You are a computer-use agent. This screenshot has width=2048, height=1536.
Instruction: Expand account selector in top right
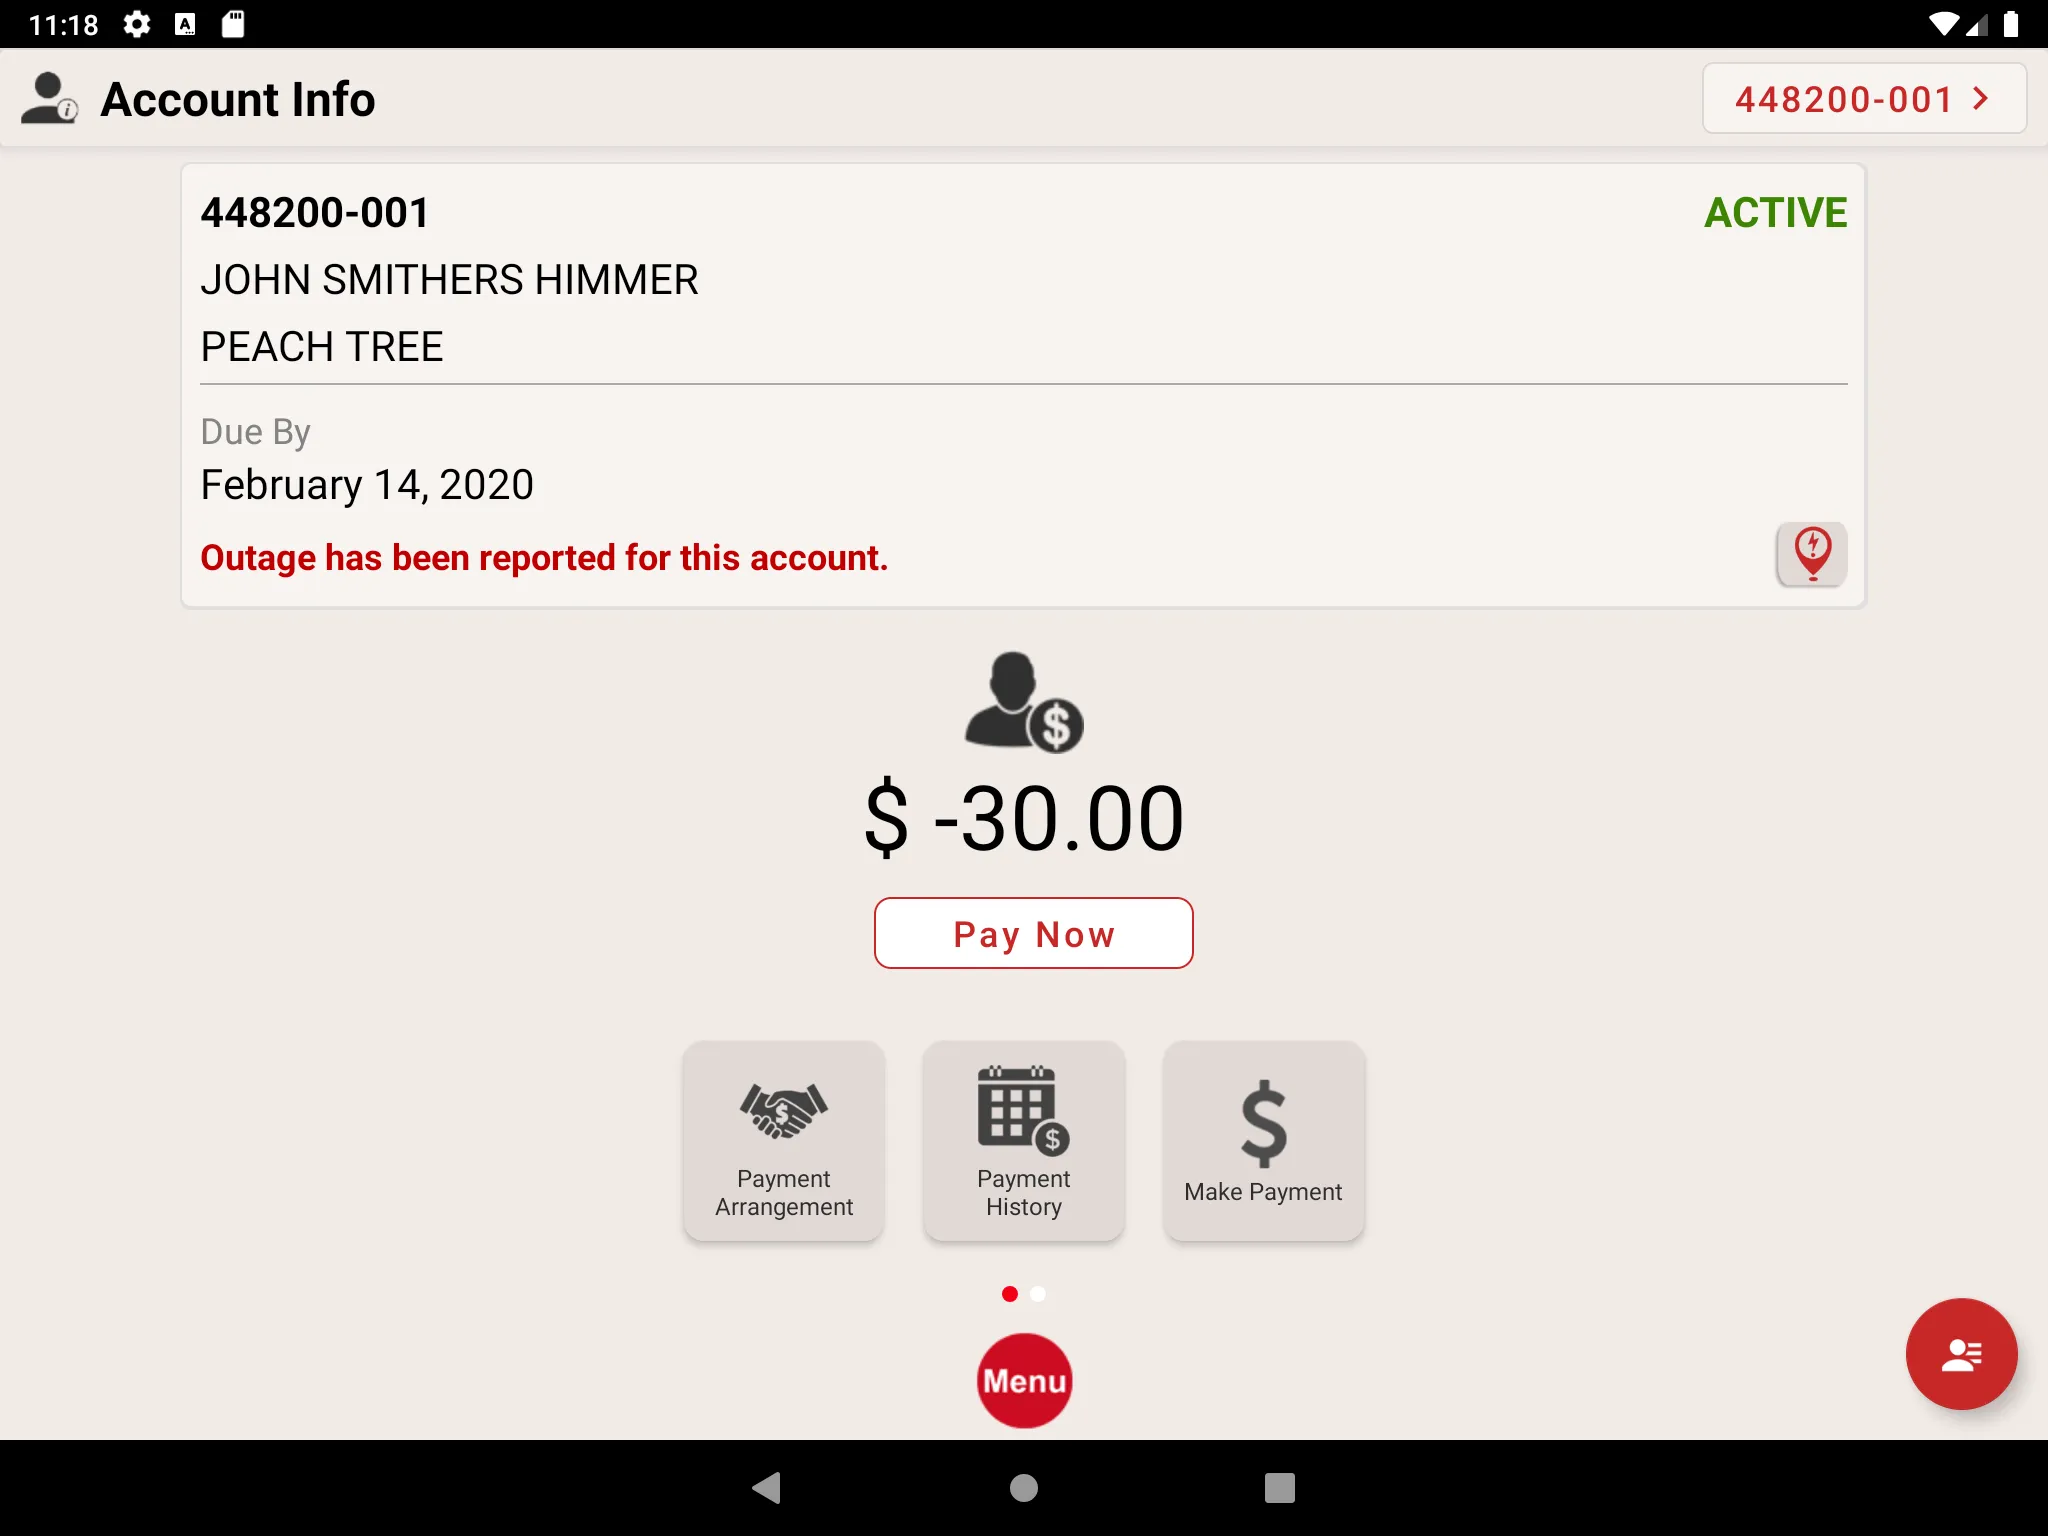pos(1861,98)
